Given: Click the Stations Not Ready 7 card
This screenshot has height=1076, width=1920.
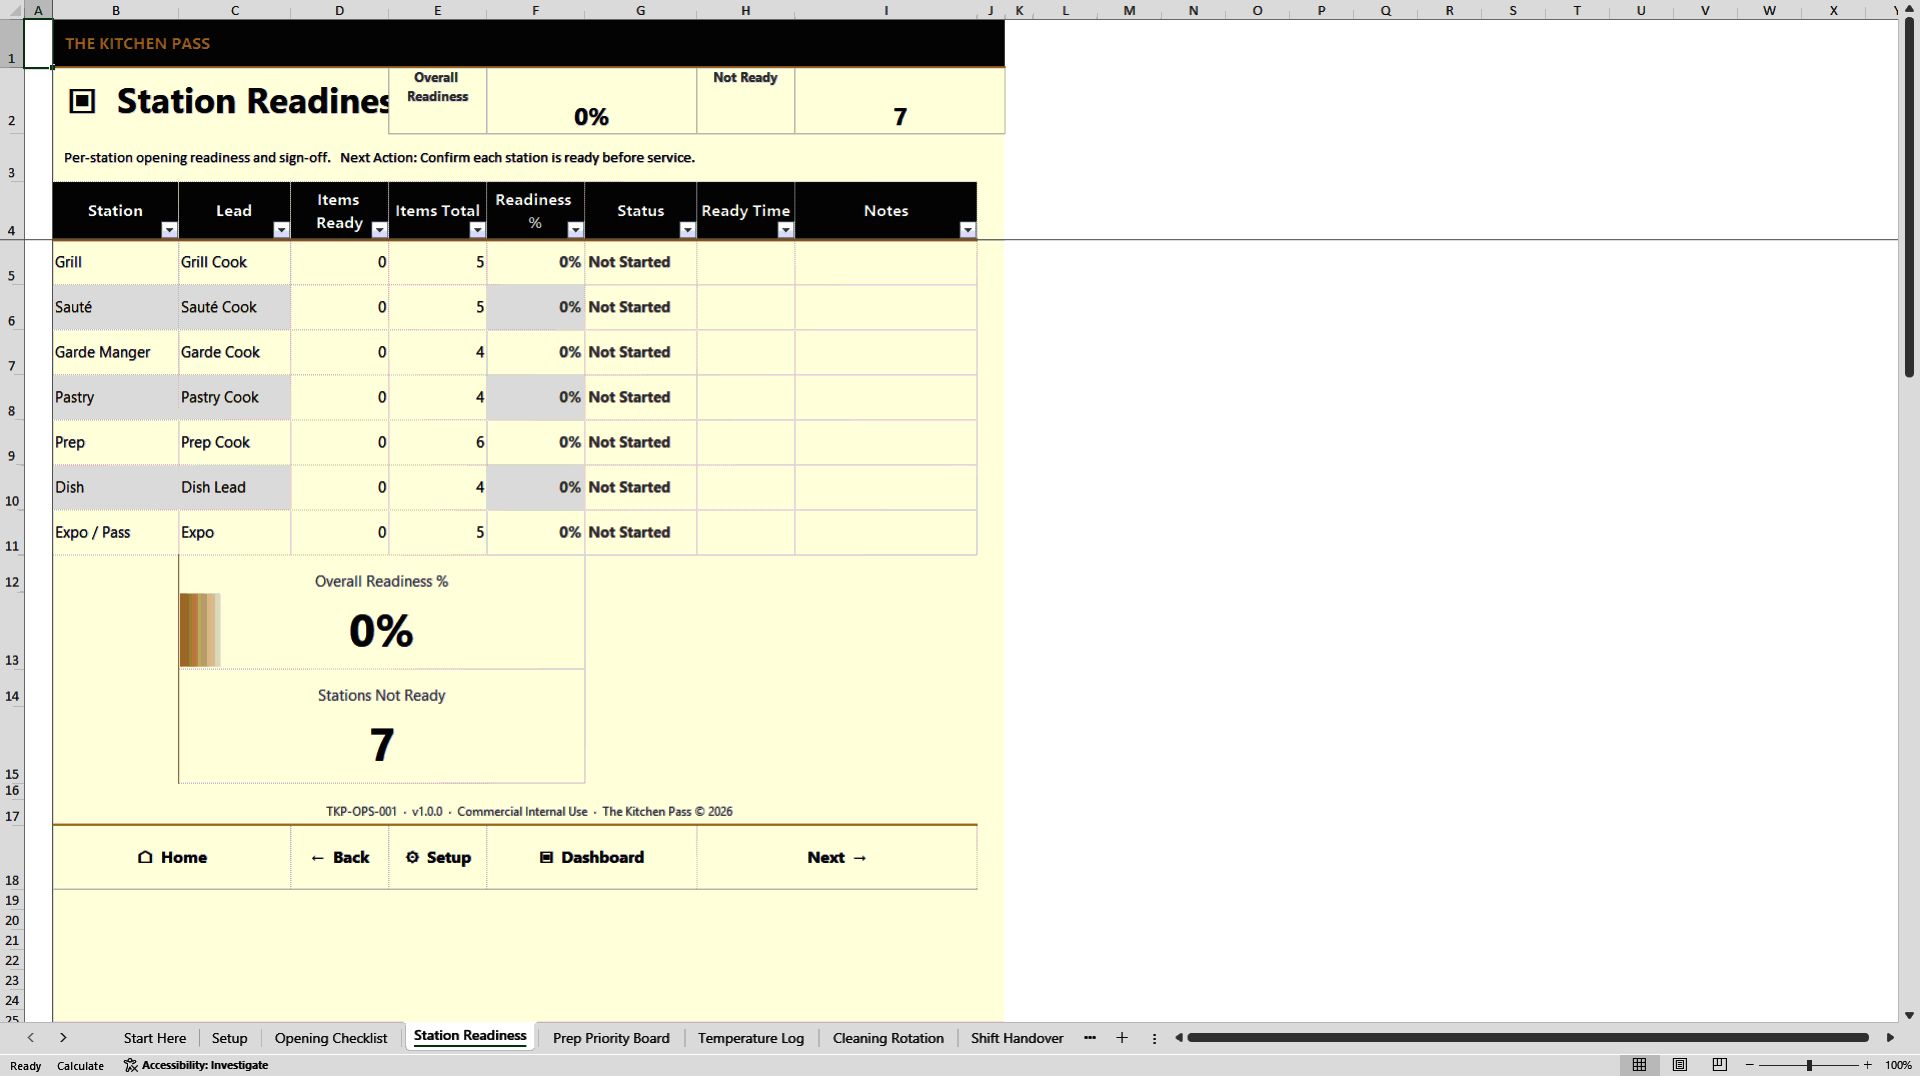Looking at the screenshot, I should 381,726.
